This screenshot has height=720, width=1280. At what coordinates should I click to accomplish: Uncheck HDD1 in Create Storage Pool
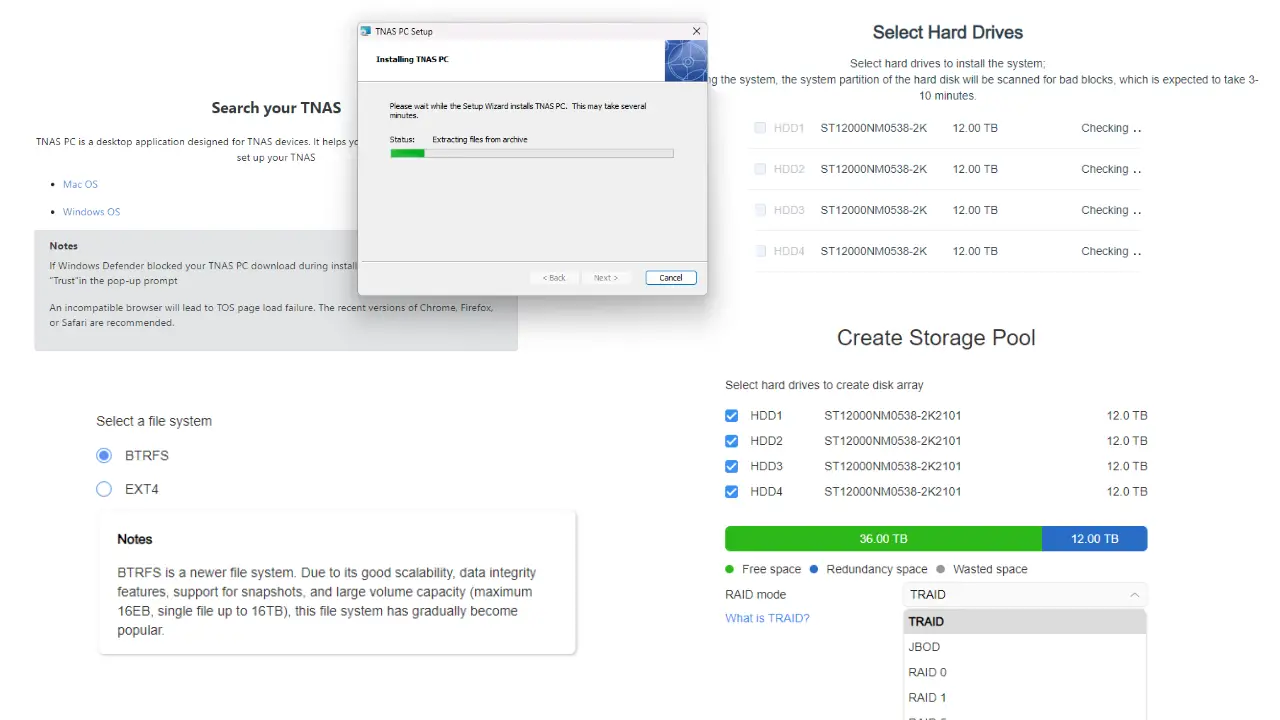point(731,415)
